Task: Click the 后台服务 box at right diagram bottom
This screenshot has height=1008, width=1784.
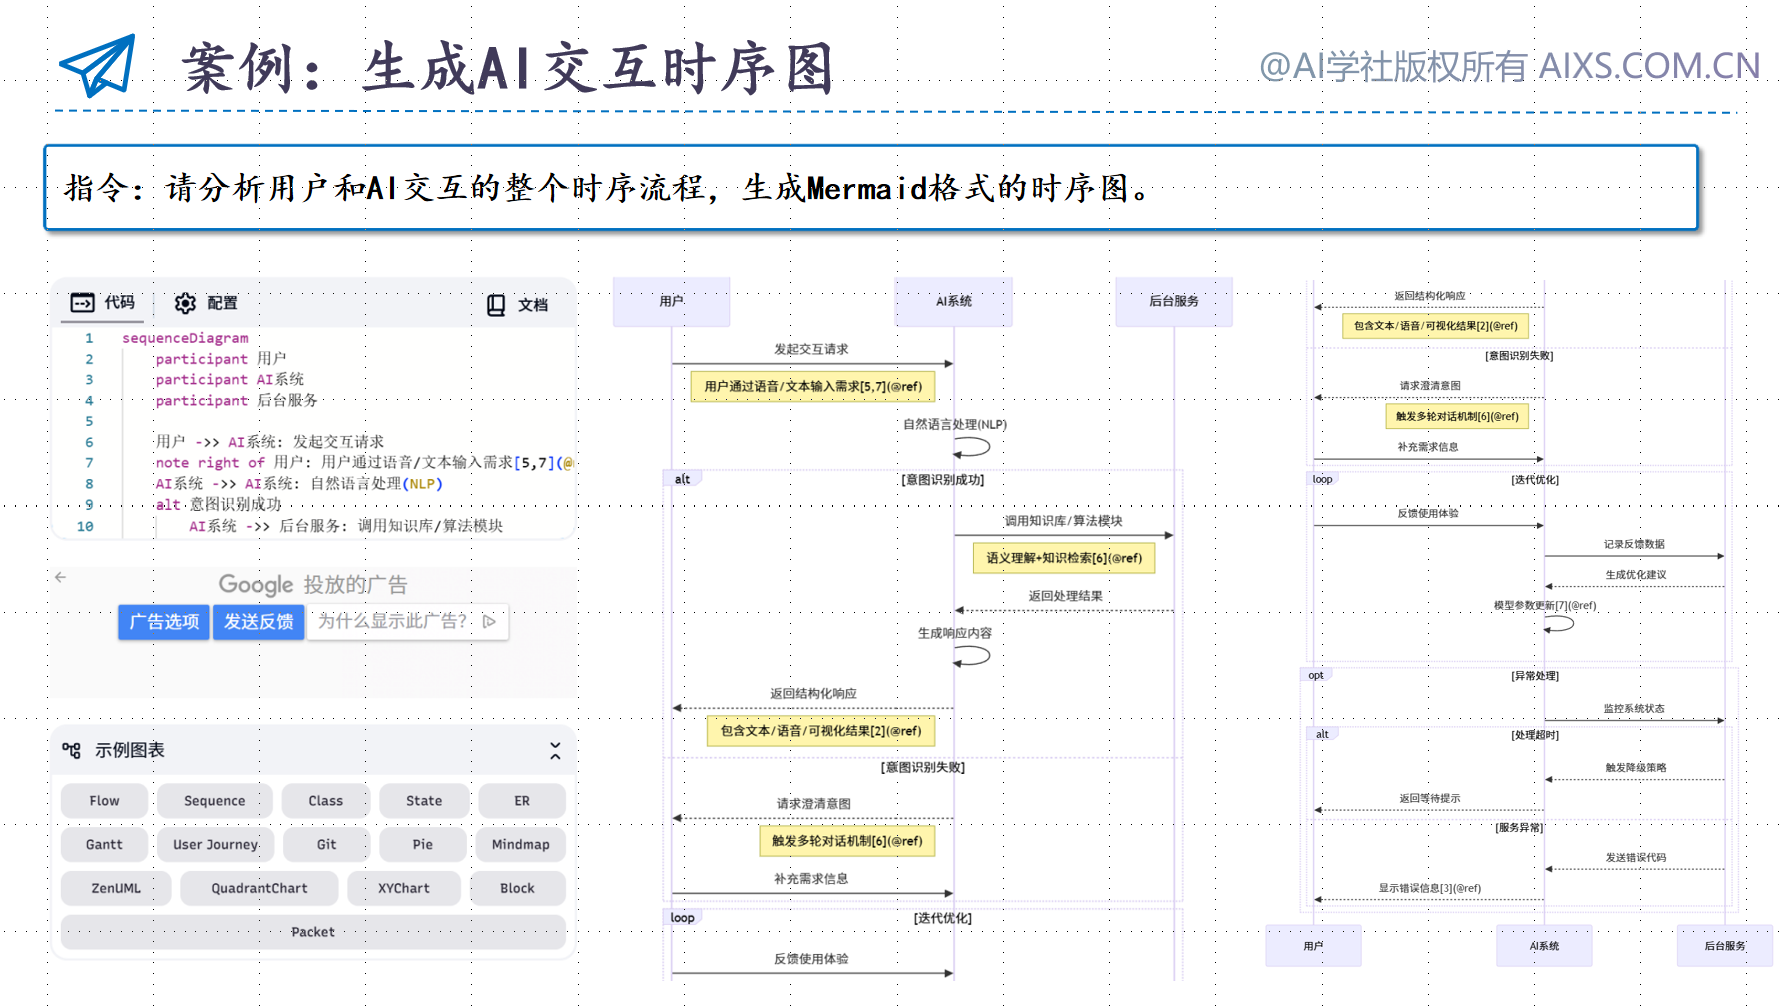Action: [1725, 946]
